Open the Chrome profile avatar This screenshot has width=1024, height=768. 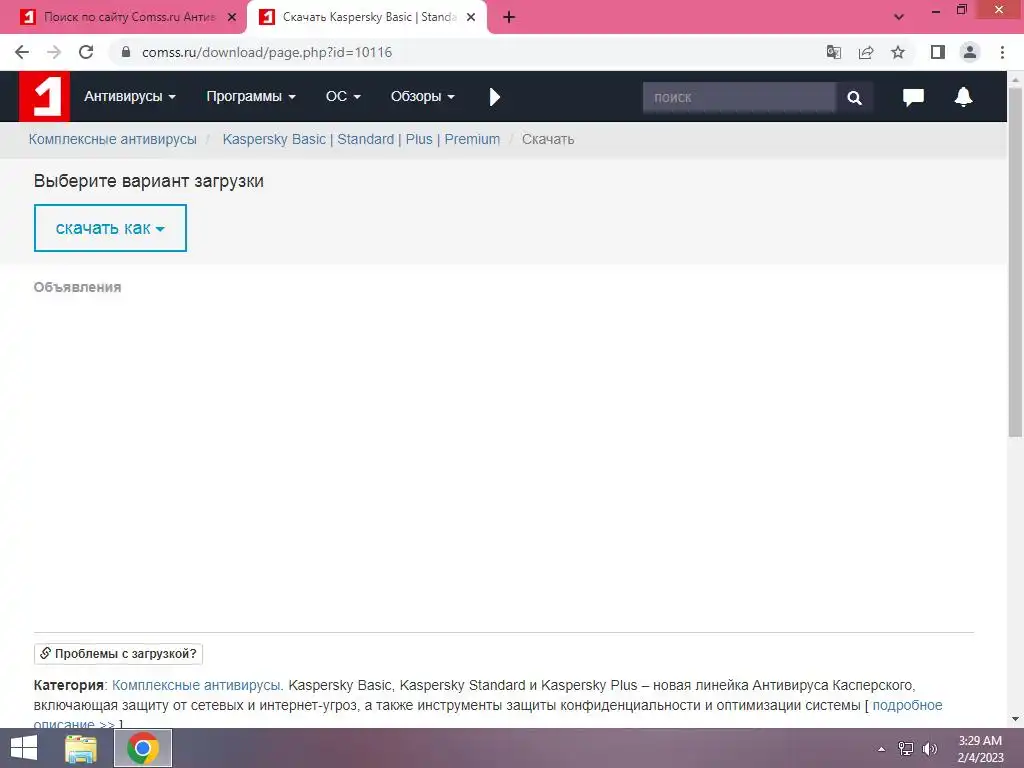(970, 52)
